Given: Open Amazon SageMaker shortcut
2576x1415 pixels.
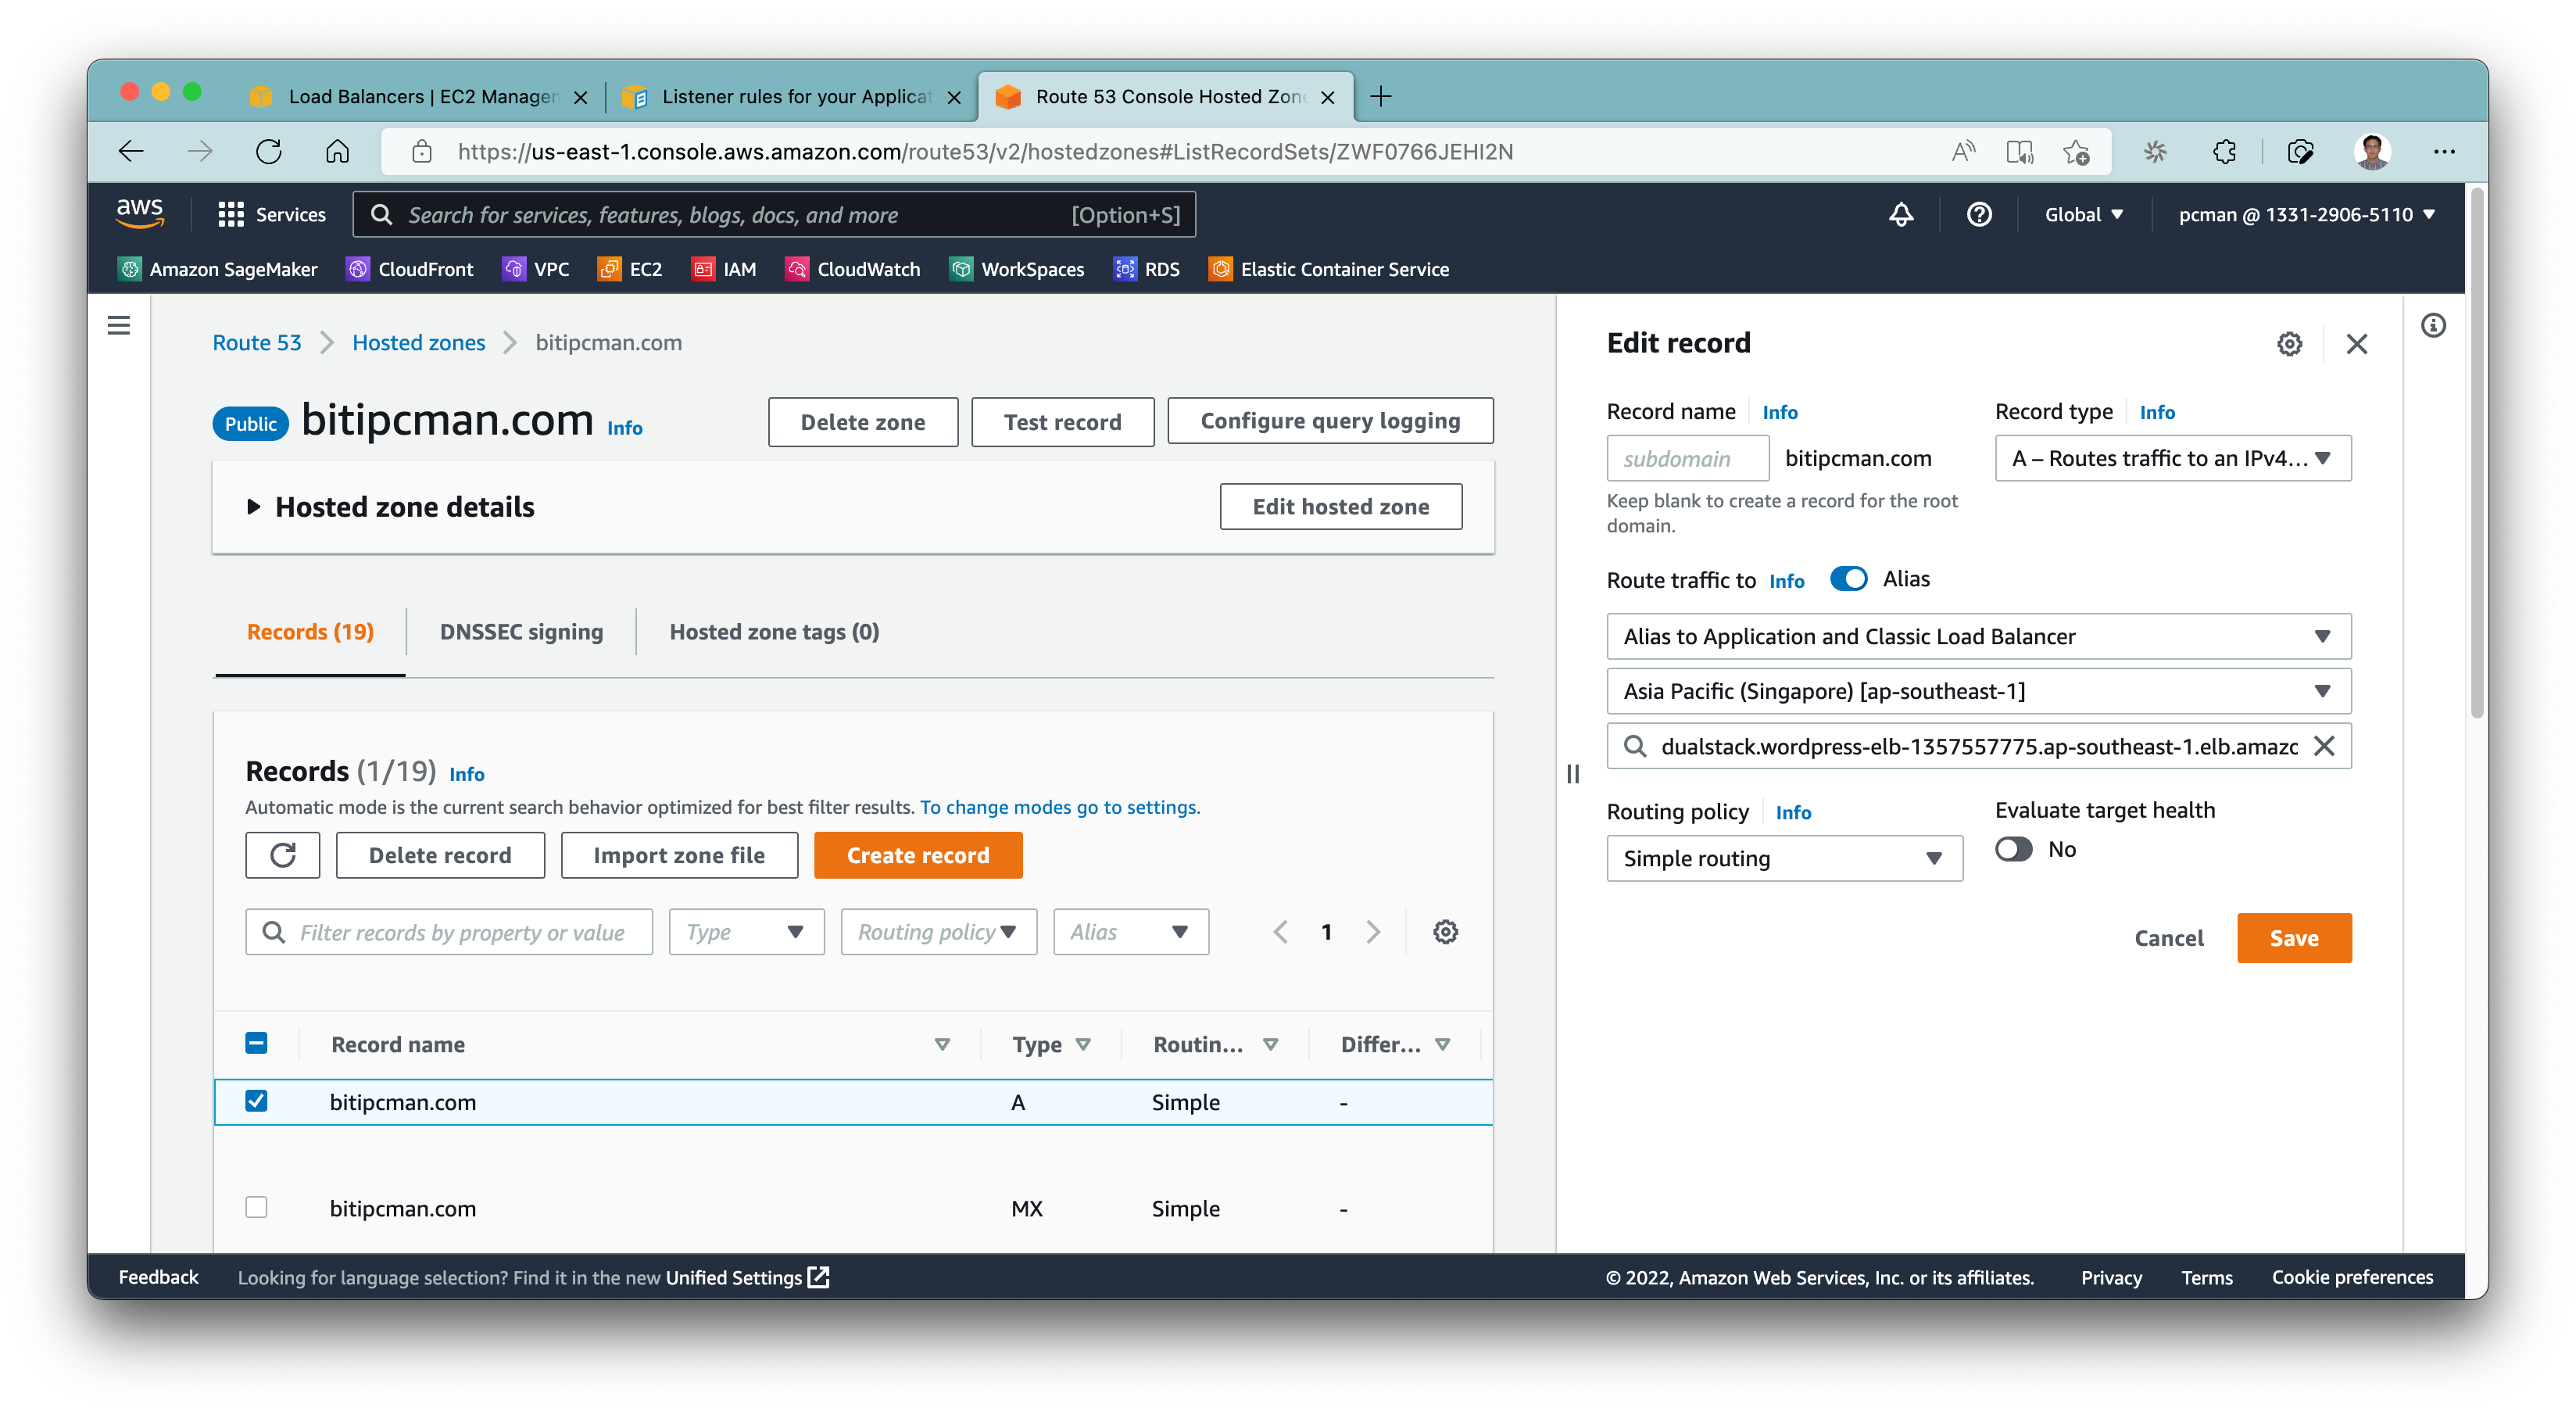Looking at the screenshot, I should coord(217,269).
